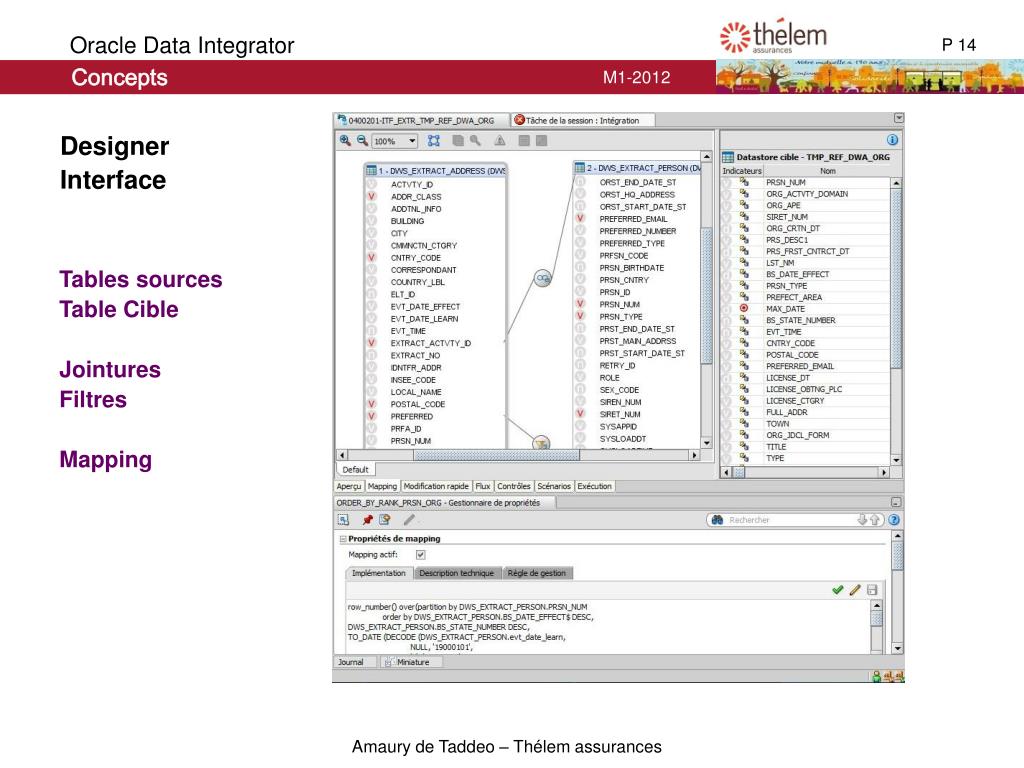
Task: Click the green user status bar icon
Action: tap(876, 677)
